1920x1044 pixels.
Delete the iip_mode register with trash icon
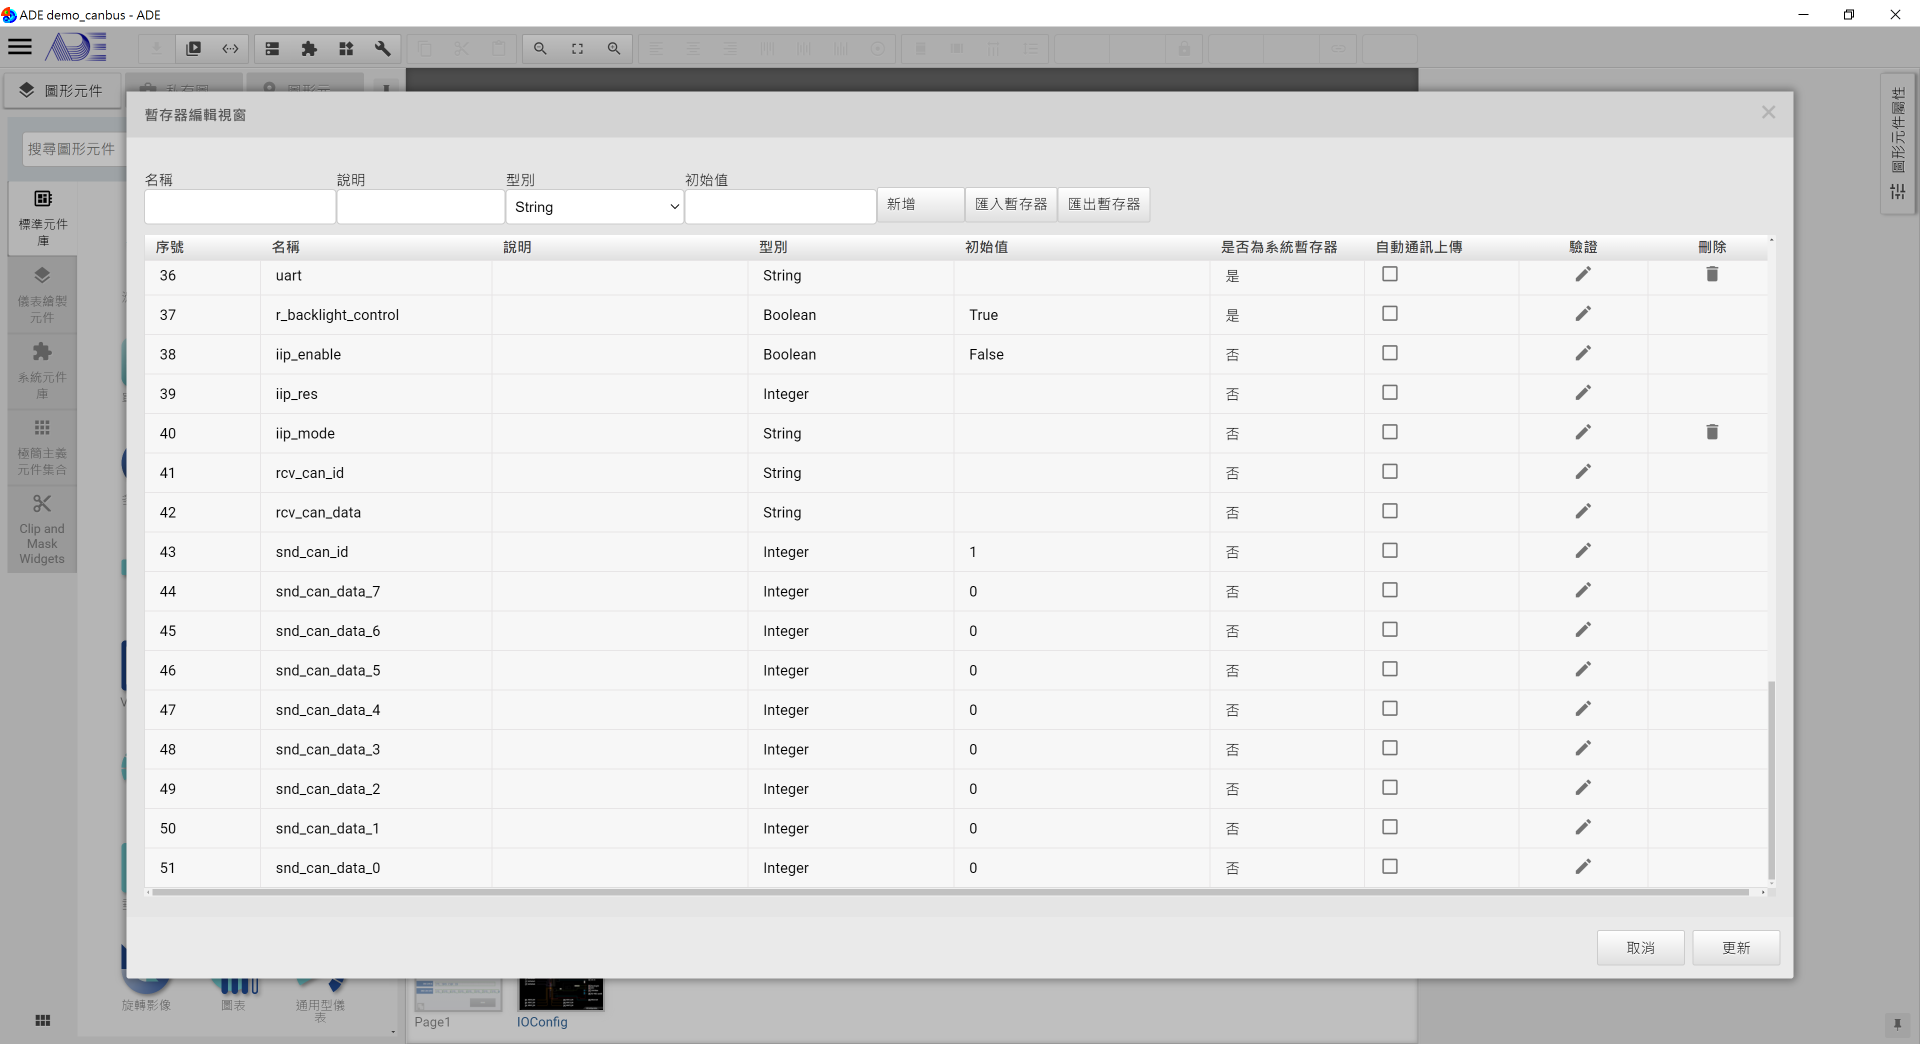click(1711, 433)
